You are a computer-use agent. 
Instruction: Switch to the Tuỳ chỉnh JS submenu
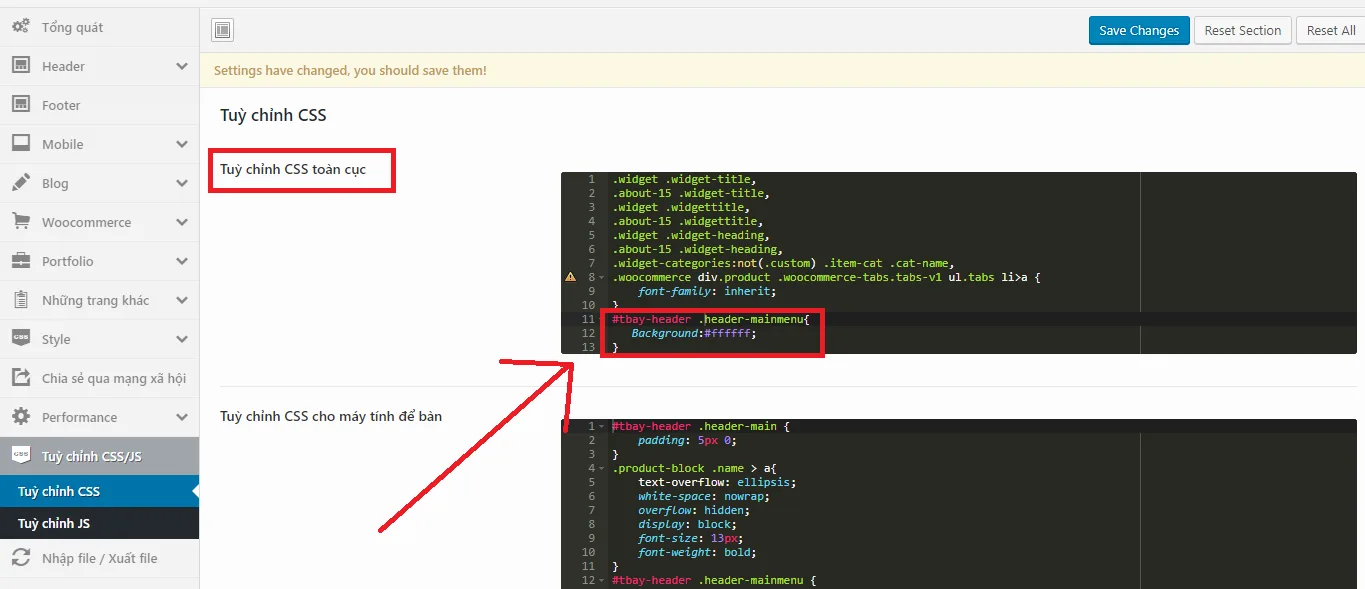(99, 523)
